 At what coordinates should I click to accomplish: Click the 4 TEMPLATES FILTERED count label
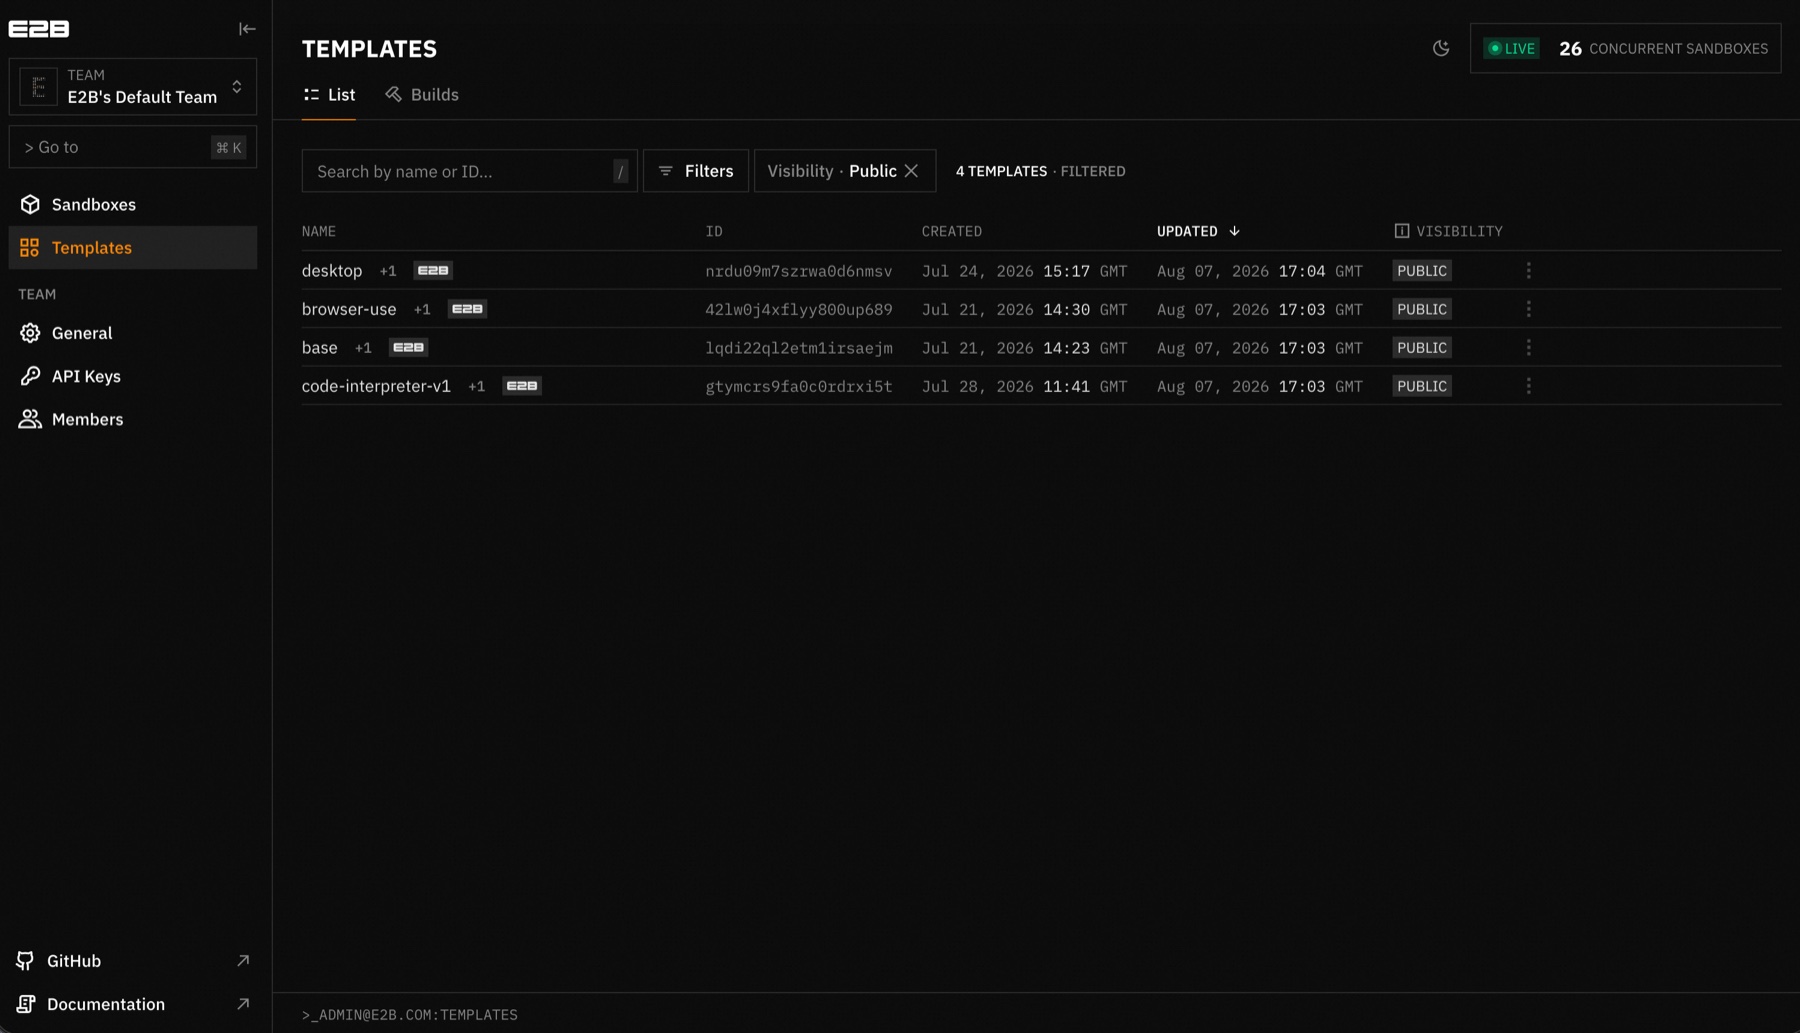[x=1040, y=171]
